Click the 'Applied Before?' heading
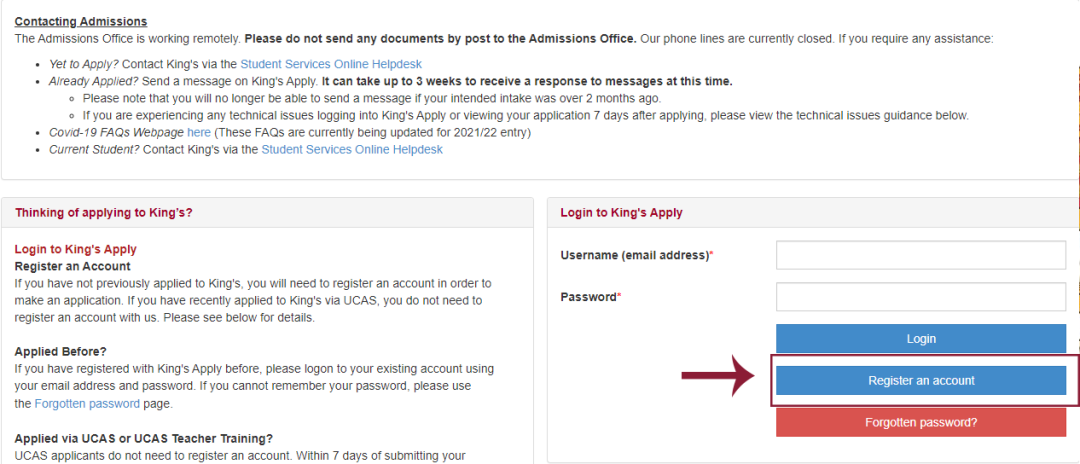1080x464 pixels. [60, 351]
